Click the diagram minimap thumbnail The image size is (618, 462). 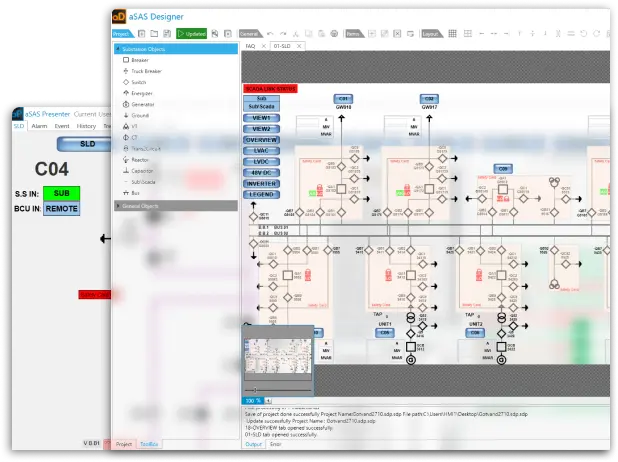[278, 356]
